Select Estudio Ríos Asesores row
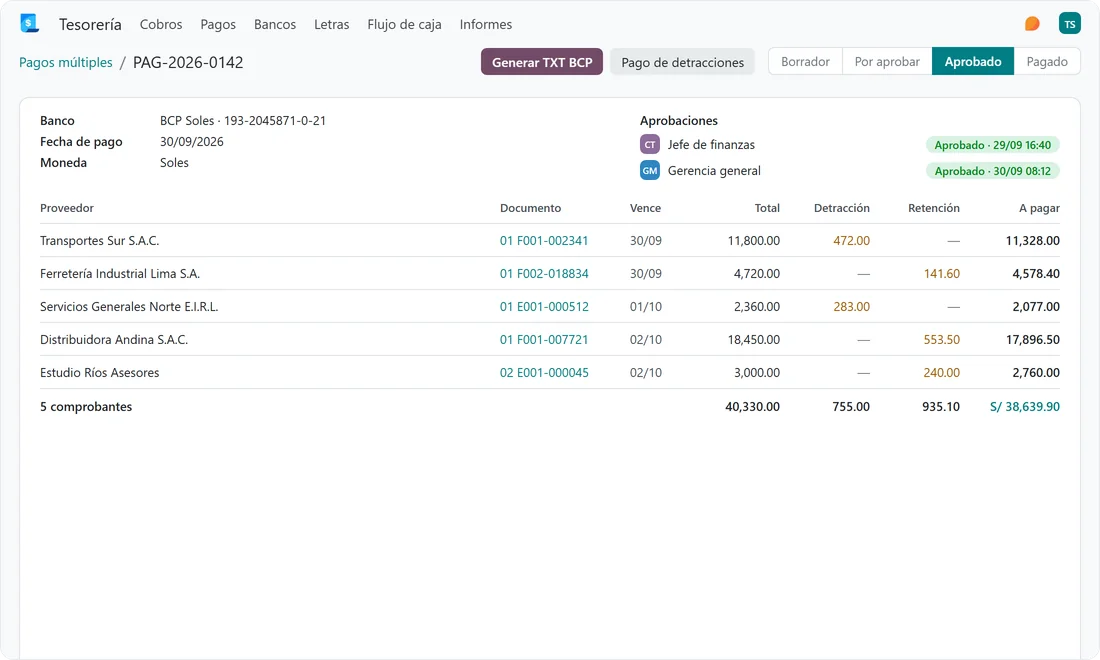Image resolution: width=1100 pixels, height=660 pixels. coord(550,372)
